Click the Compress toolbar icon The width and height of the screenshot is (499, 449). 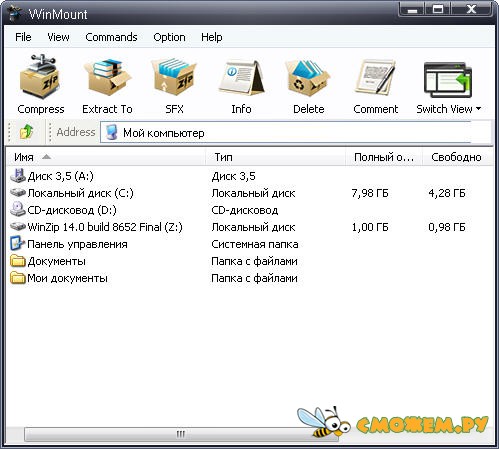click(x=40, y=77)
